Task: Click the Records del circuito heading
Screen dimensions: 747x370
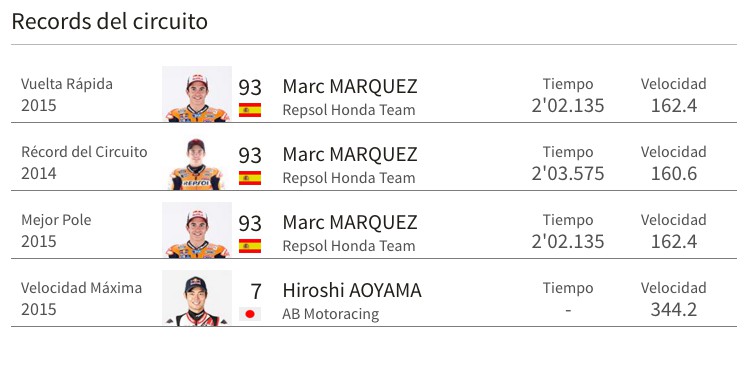Action: point(110,21)
